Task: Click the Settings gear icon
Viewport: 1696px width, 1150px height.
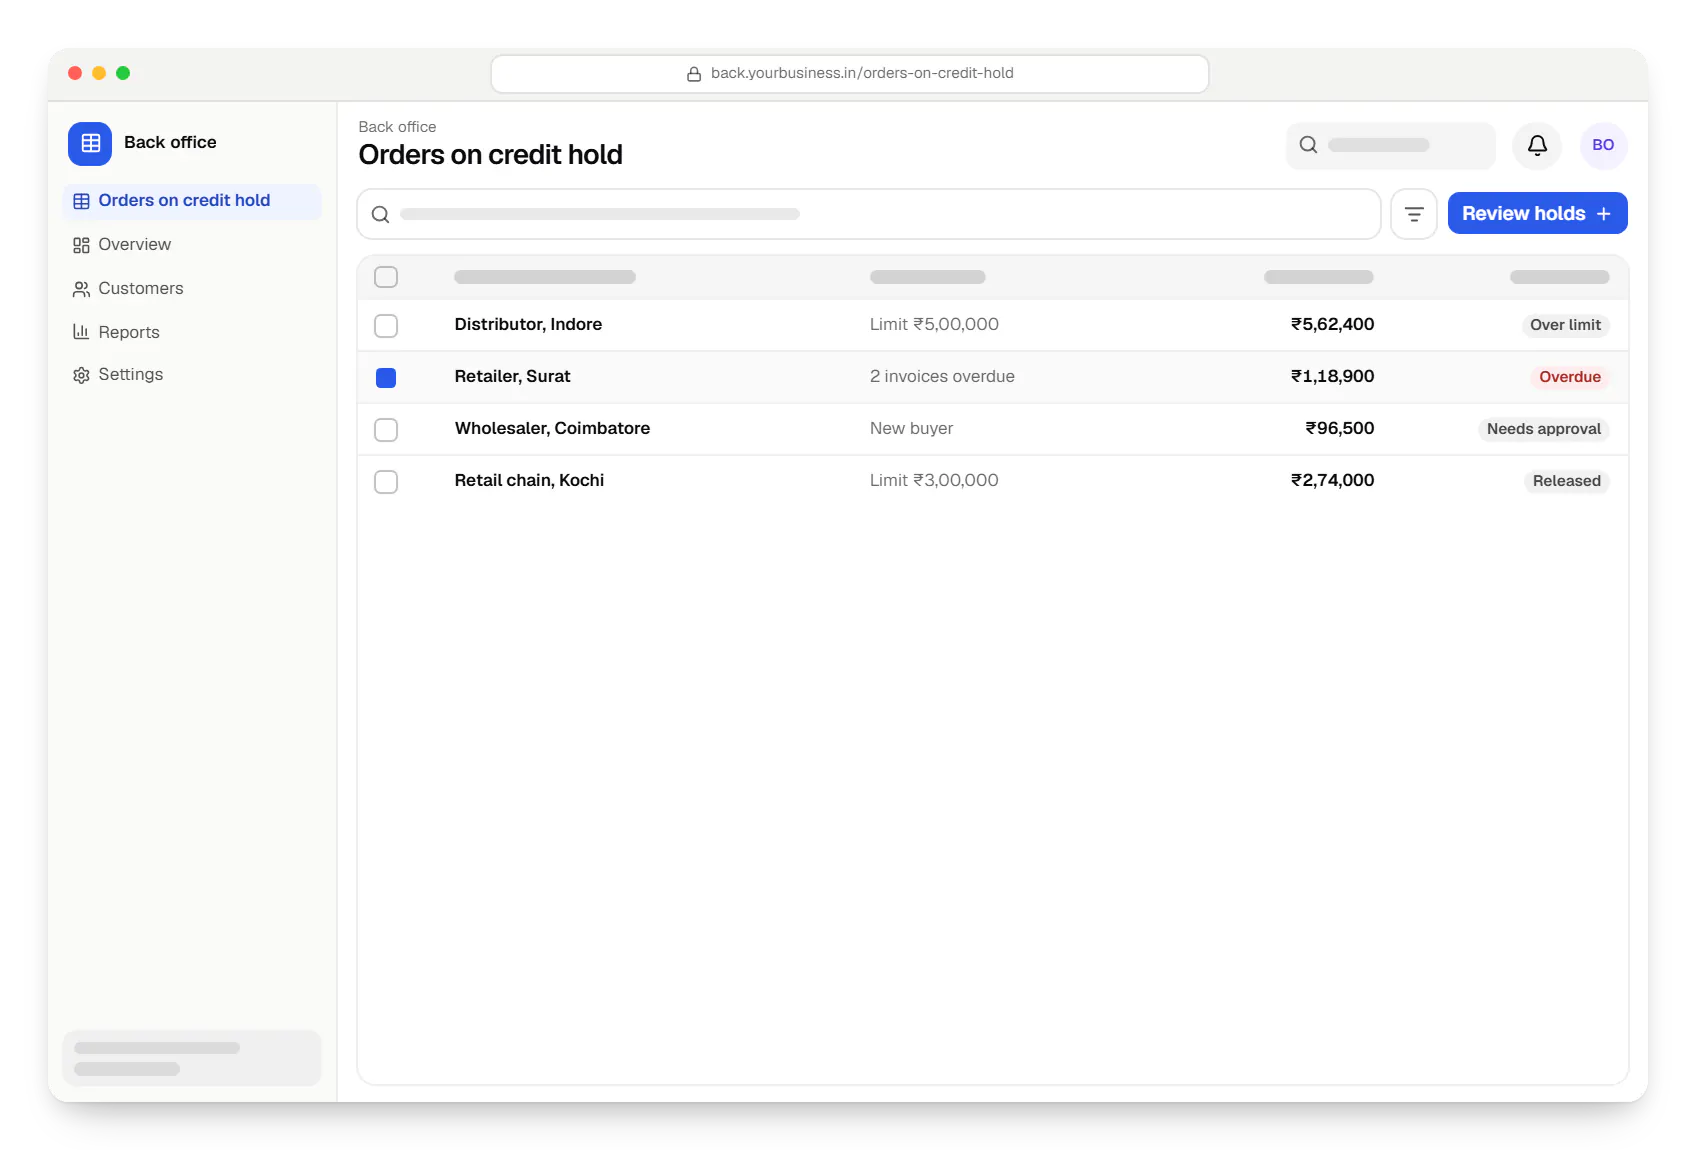Action: pos(81,375)
